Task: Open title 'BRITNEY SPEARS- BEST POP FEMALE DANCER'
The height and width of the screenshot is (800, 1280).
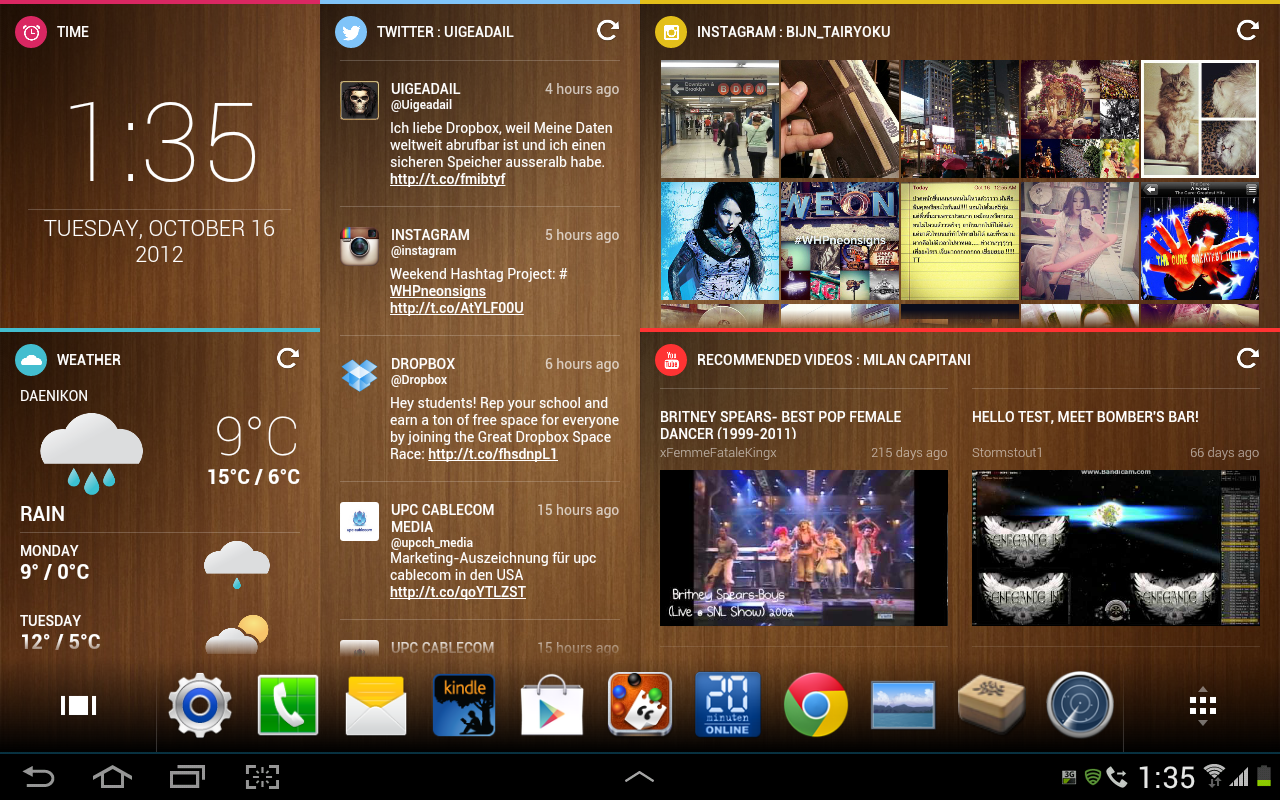Action: (781, 425)
